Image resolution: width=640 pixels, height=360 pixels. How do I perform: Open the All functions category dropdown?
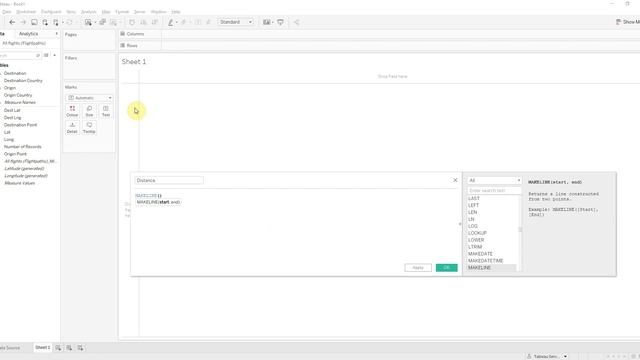pos(494,180)
